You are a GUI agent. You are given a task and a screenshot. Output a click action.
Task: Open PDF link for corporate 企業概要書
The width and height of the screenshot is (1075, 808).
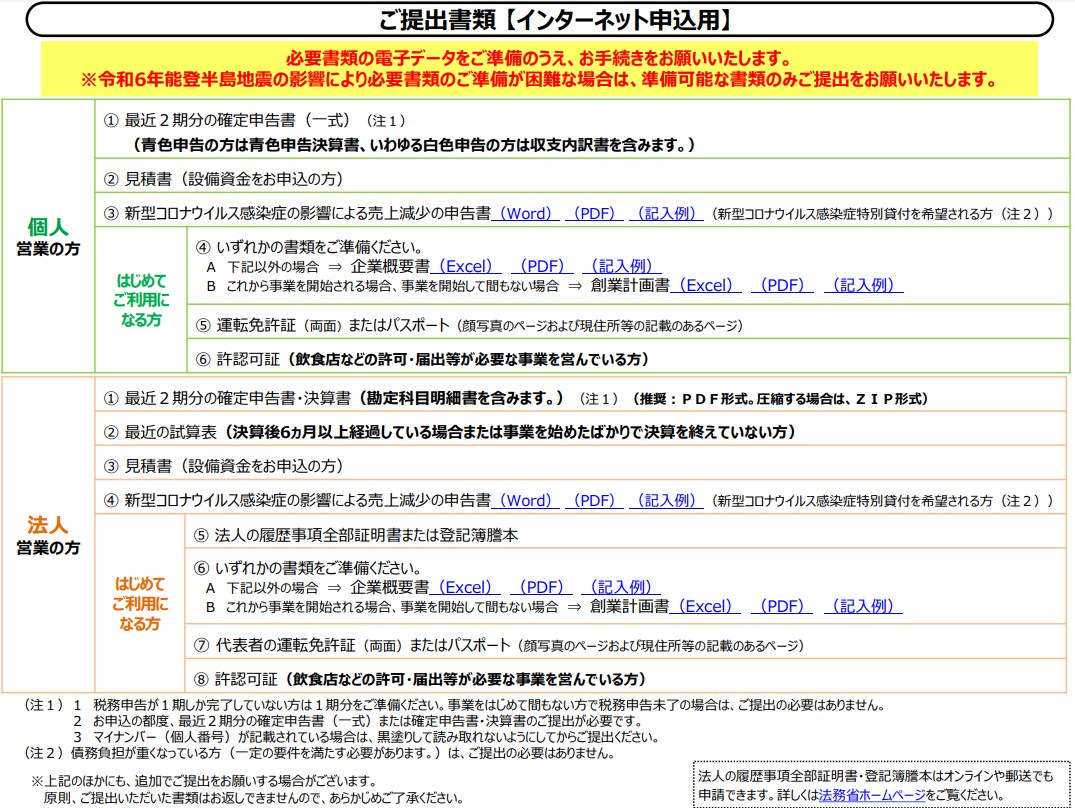[541, 587]
